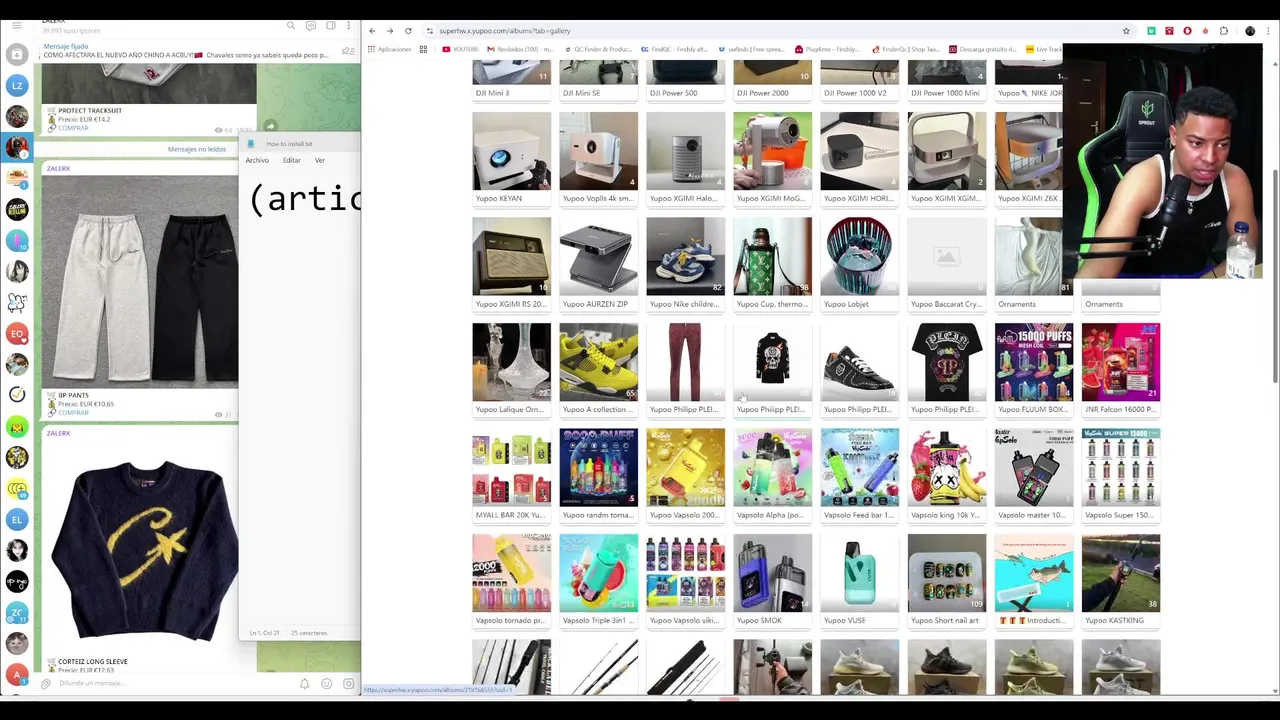Open the Aplicaciones bookmarks shortcut
The width and height of the screenshot is (1280, 720).
(390, 49)
